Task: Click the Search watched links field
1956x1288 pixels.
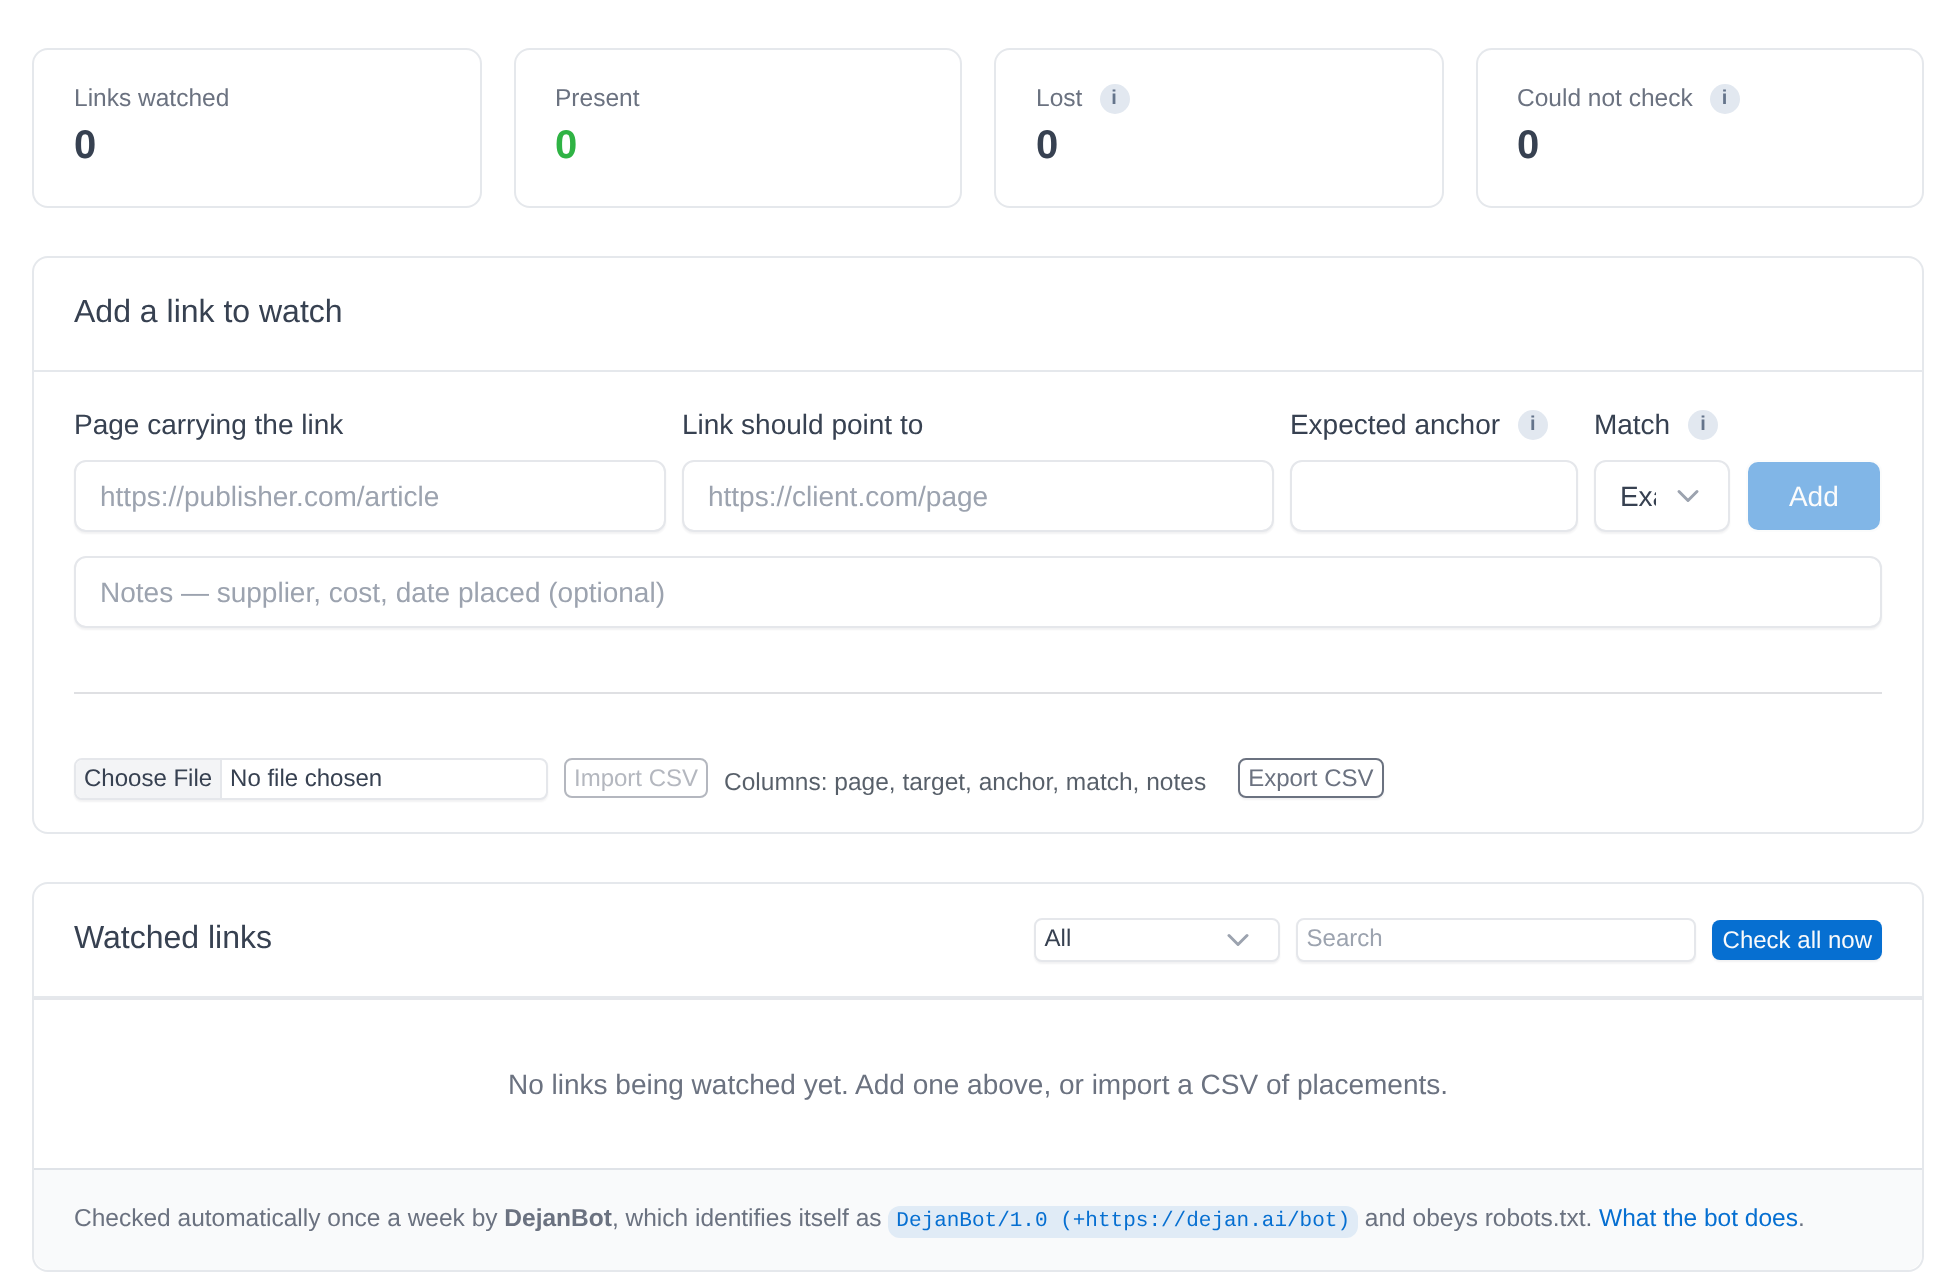Action: click(1495, 940)
